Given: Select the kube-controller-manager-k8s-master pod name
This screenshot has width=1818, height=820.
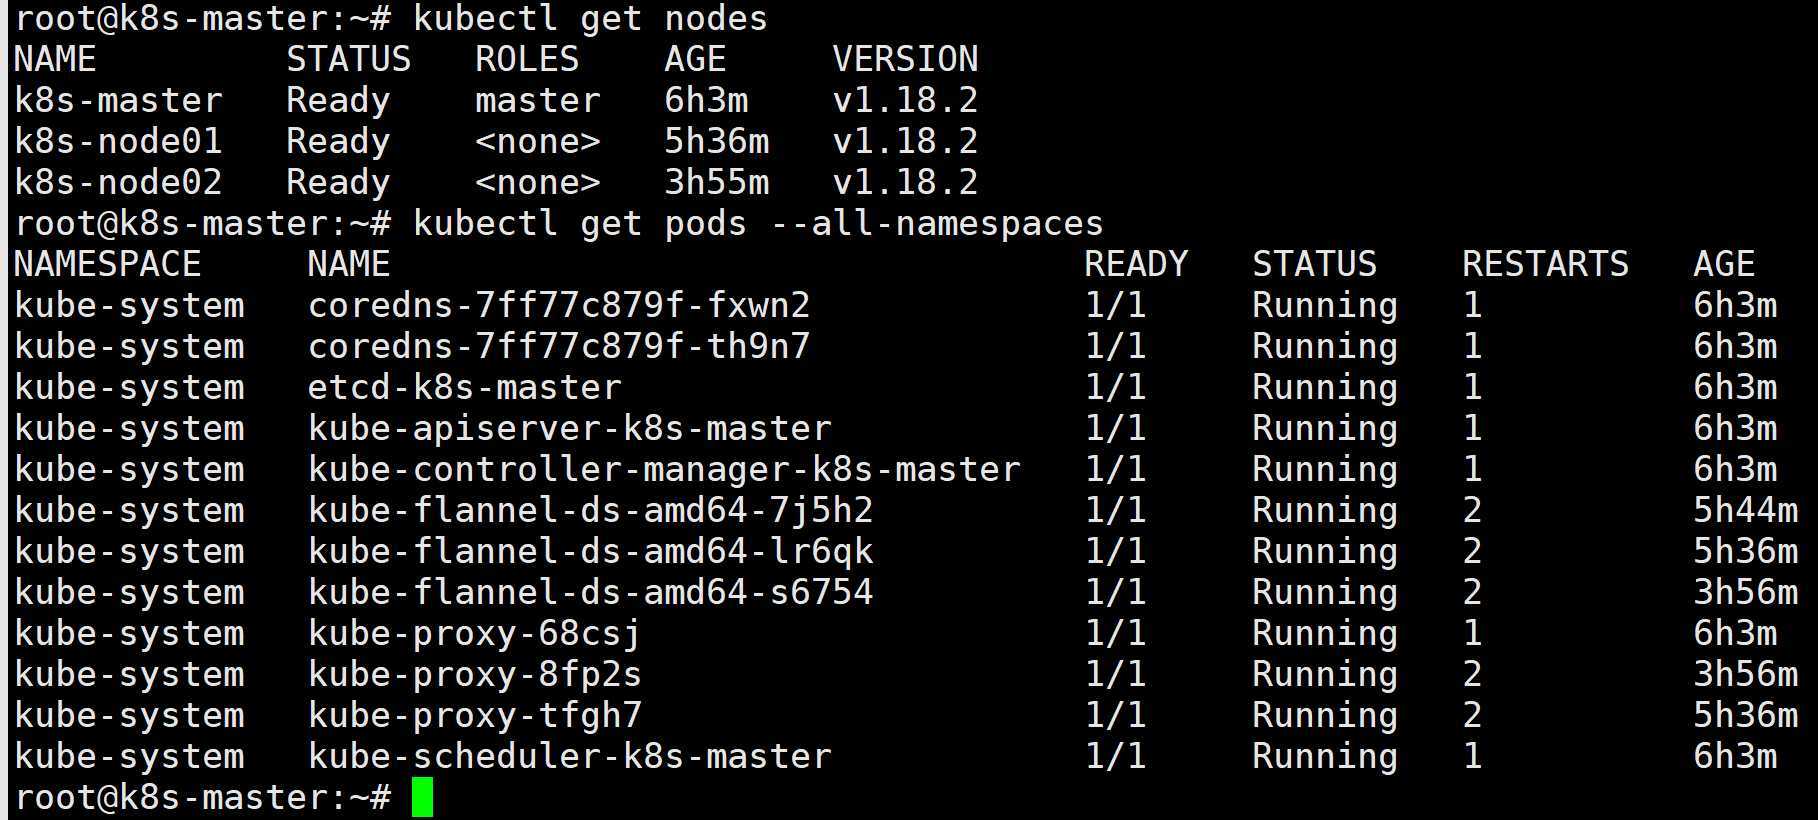Looking at the screenshot, I should pyautogui.click(x=664, y=469).
